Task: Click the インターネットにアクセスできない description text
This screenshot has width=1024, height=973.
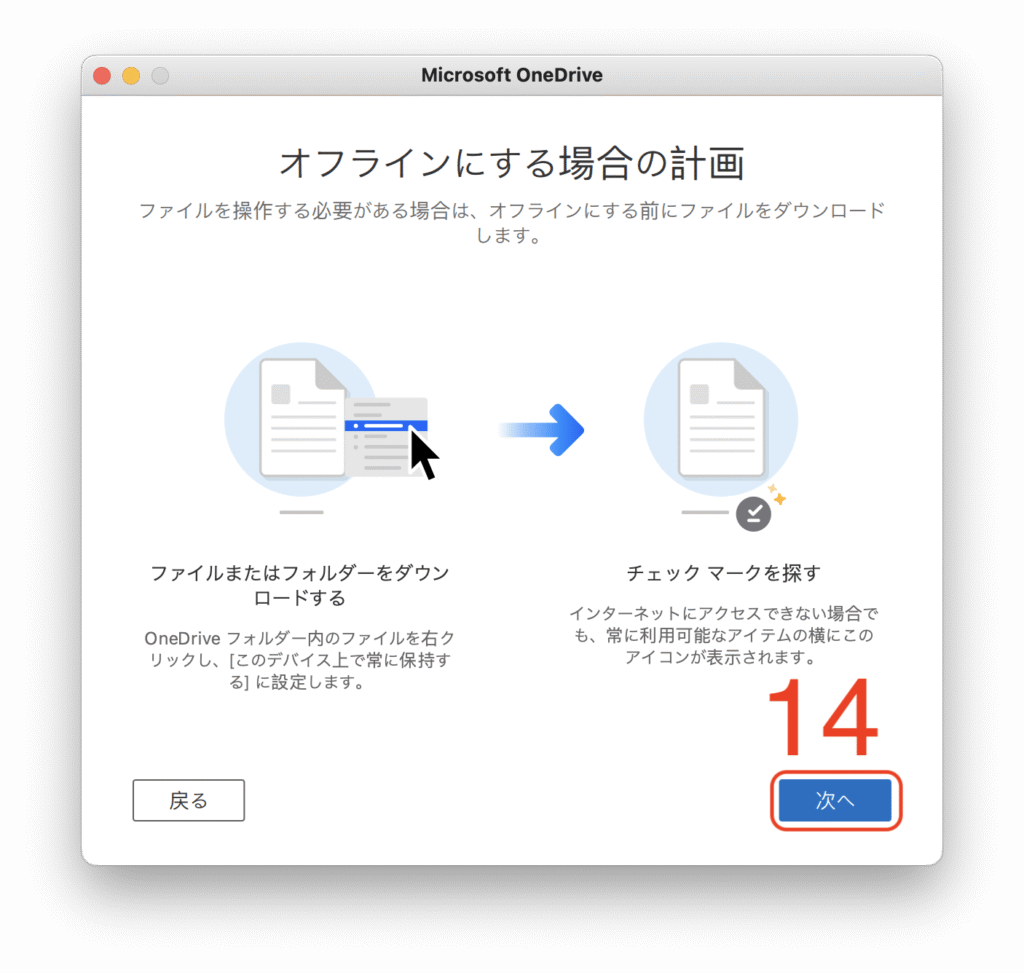Action: tap(724, 635)
